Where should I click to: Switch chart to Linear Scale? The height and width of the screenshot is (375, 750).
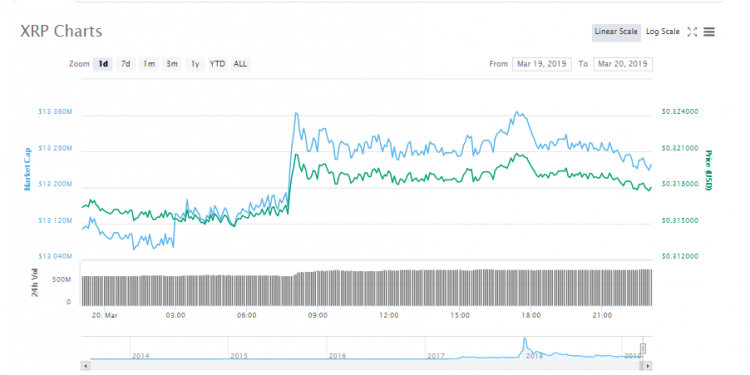click(x=616, y=32)
